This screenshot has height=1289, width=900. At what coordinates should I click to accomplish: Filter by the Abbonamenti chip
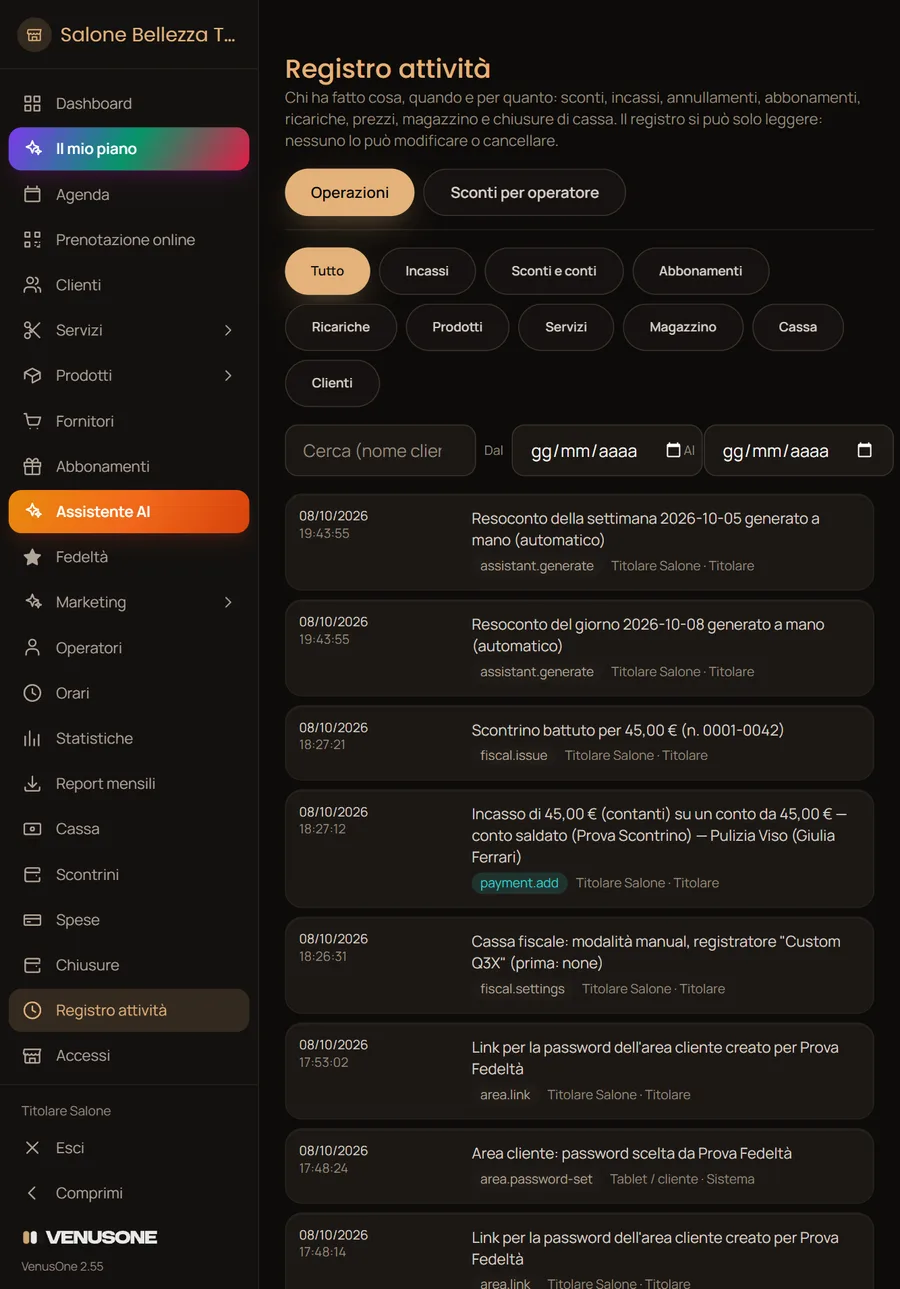coord(701,271)
